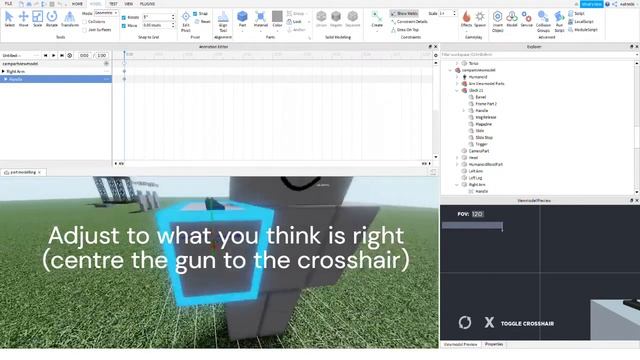Click the Reset pivot button
The image size is (640, 360).
coord(203,22)
